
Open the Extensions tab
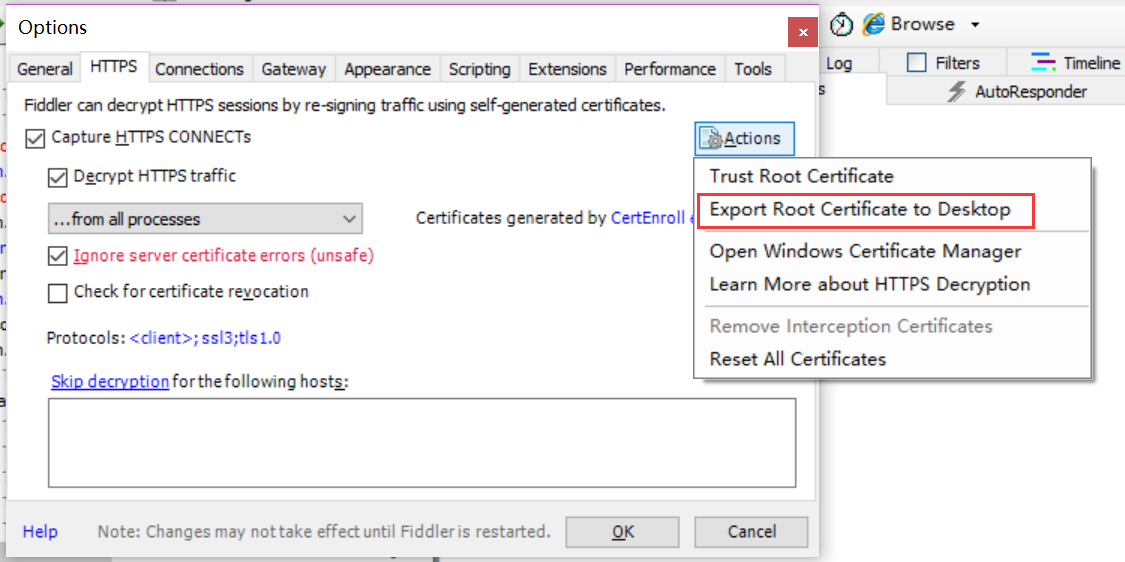(568, 69)
